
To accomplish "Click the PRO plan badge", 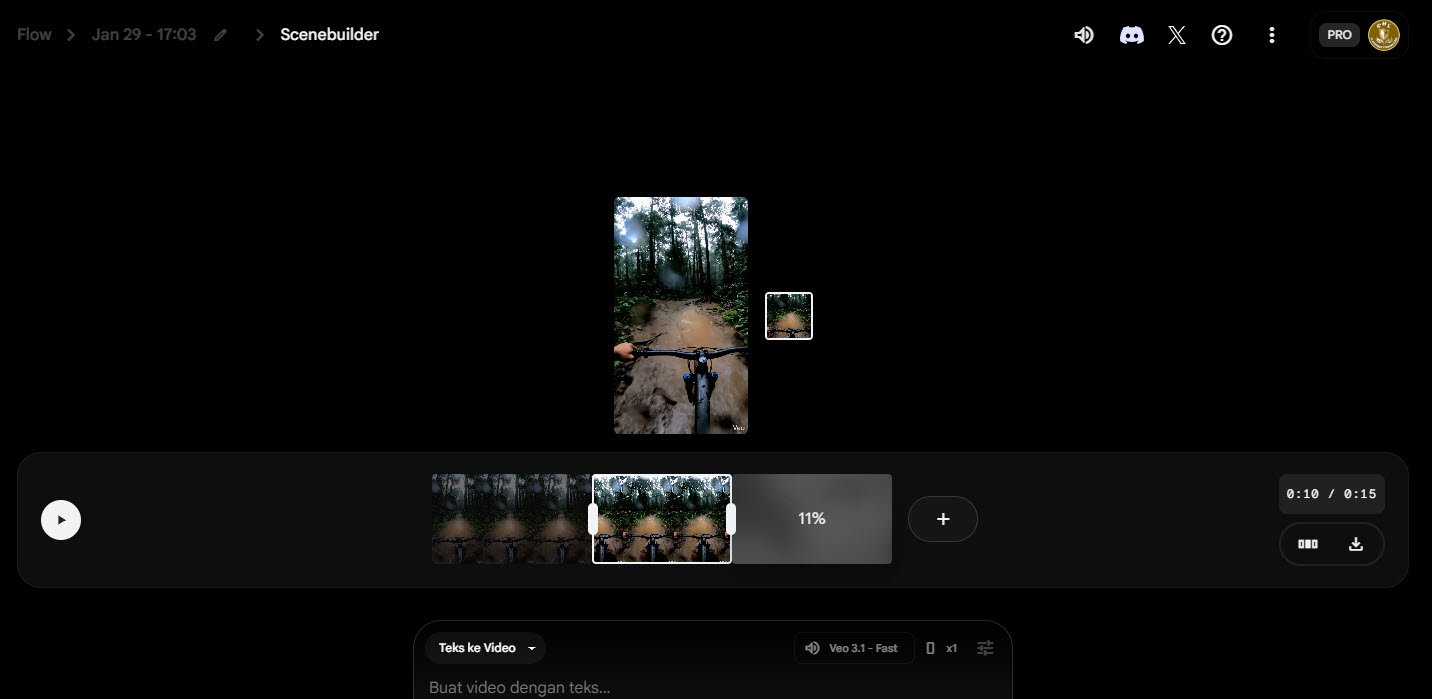I will (x=1339, y=35).
